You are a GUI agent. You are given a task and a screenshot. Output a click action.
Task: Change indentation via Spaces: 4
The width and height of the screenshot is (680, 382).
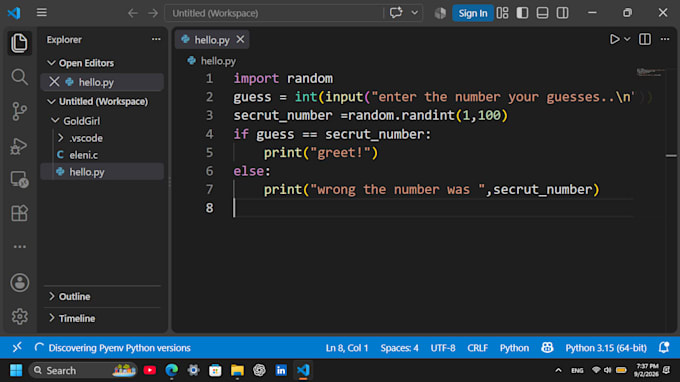pos(399,348)
